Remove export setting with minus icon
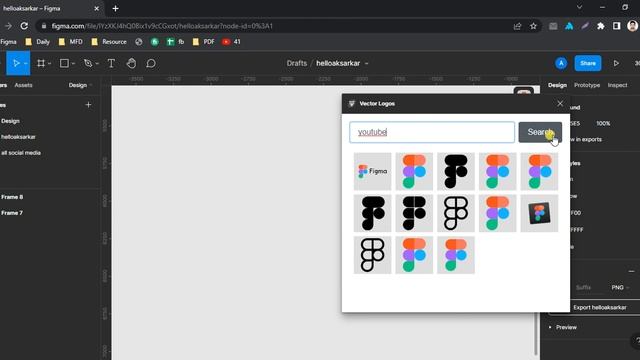Viewport: 640px width, 360px height. 631,271
